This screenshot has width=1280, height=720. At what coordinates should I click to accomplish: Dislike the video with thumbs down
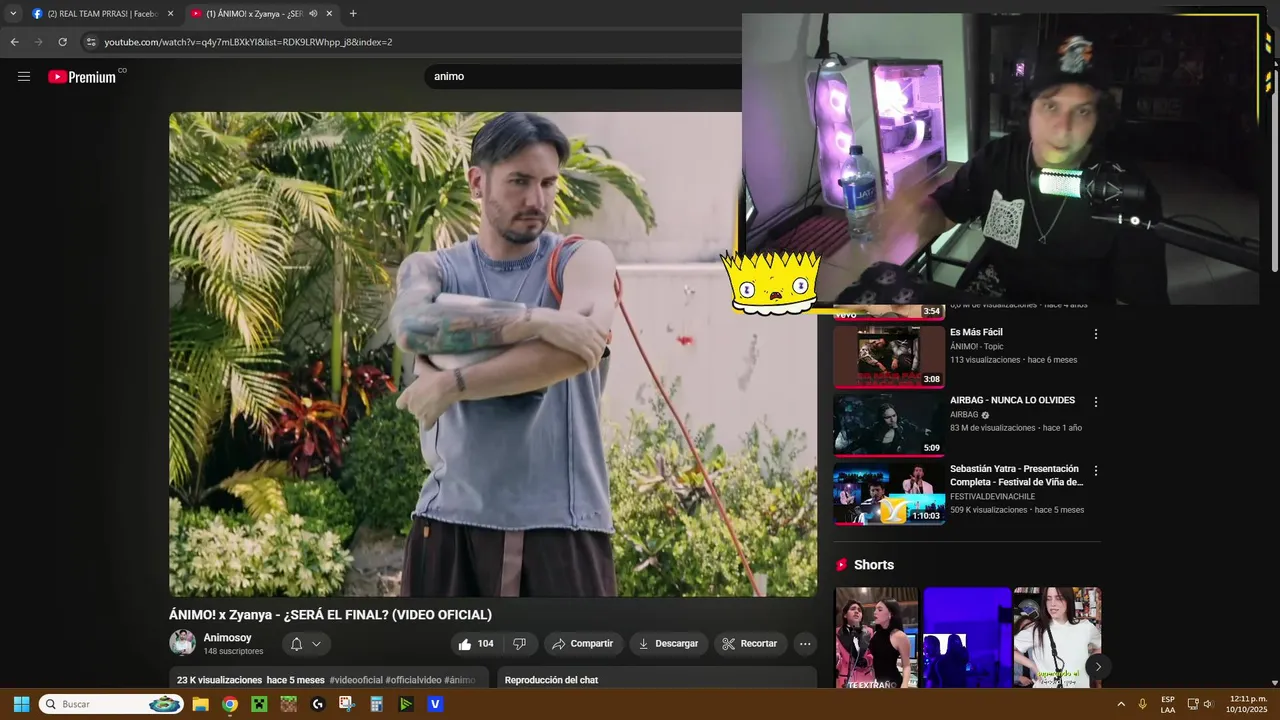(x=519, y=644)
